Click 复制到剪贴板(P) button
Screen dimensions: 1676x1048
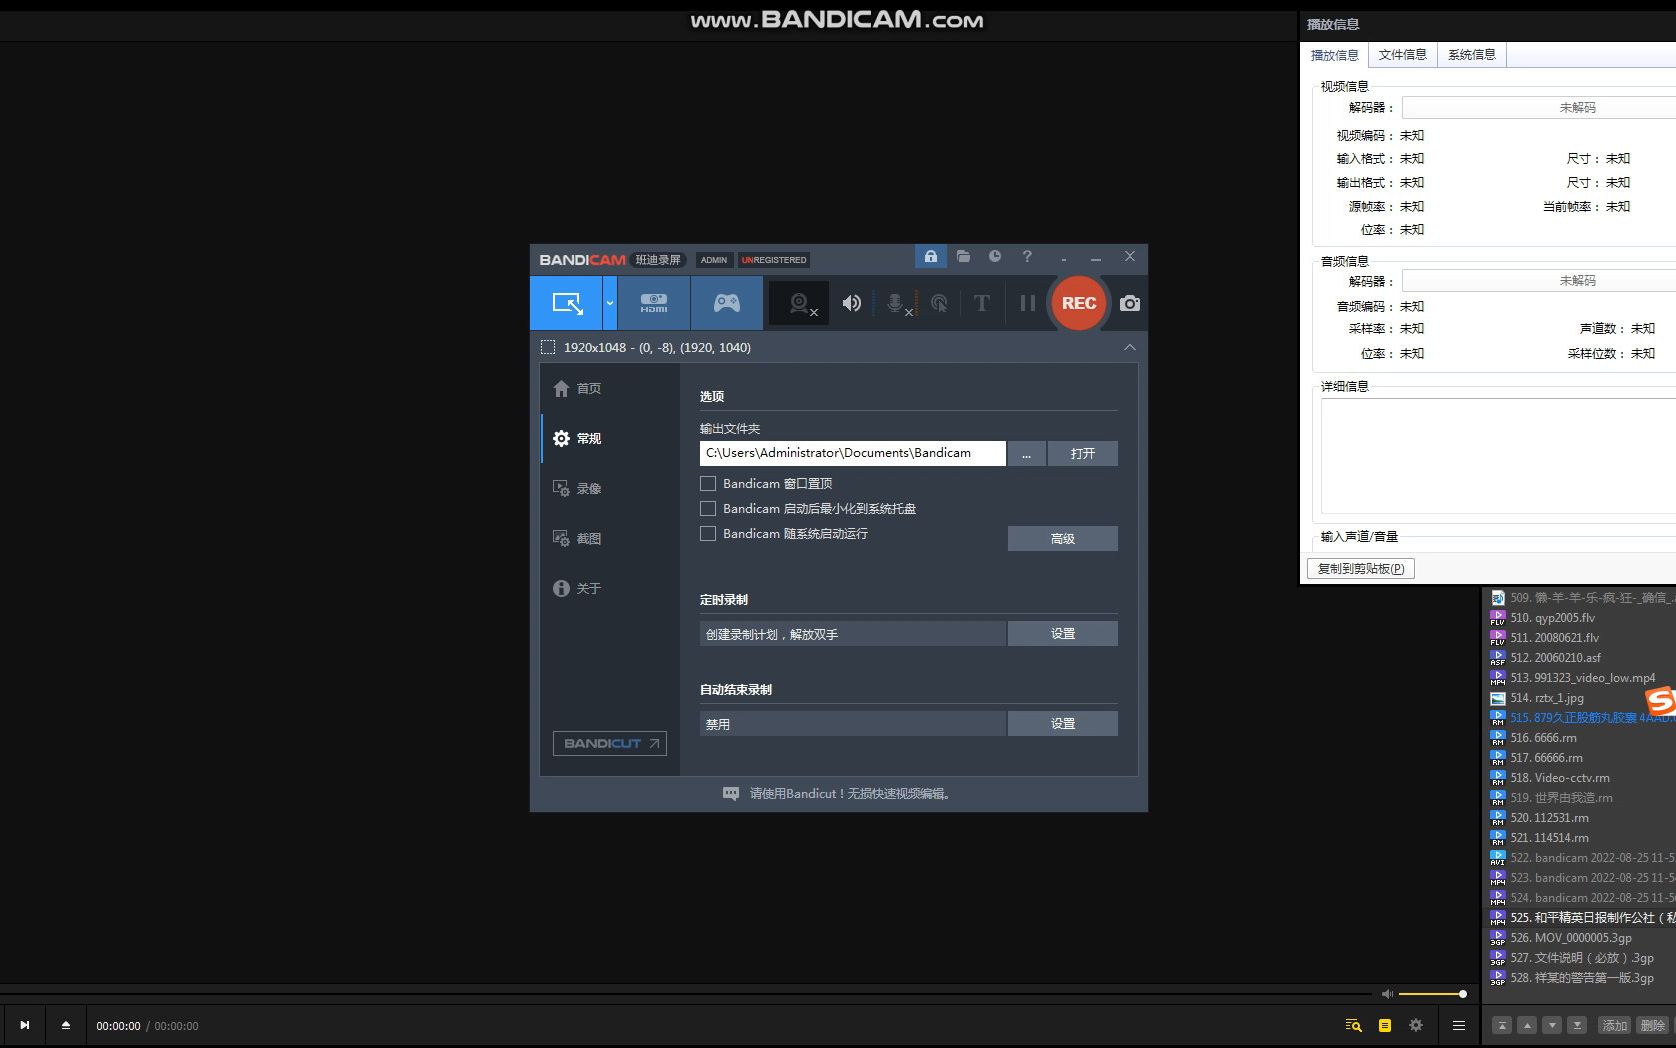[1361, 568]
